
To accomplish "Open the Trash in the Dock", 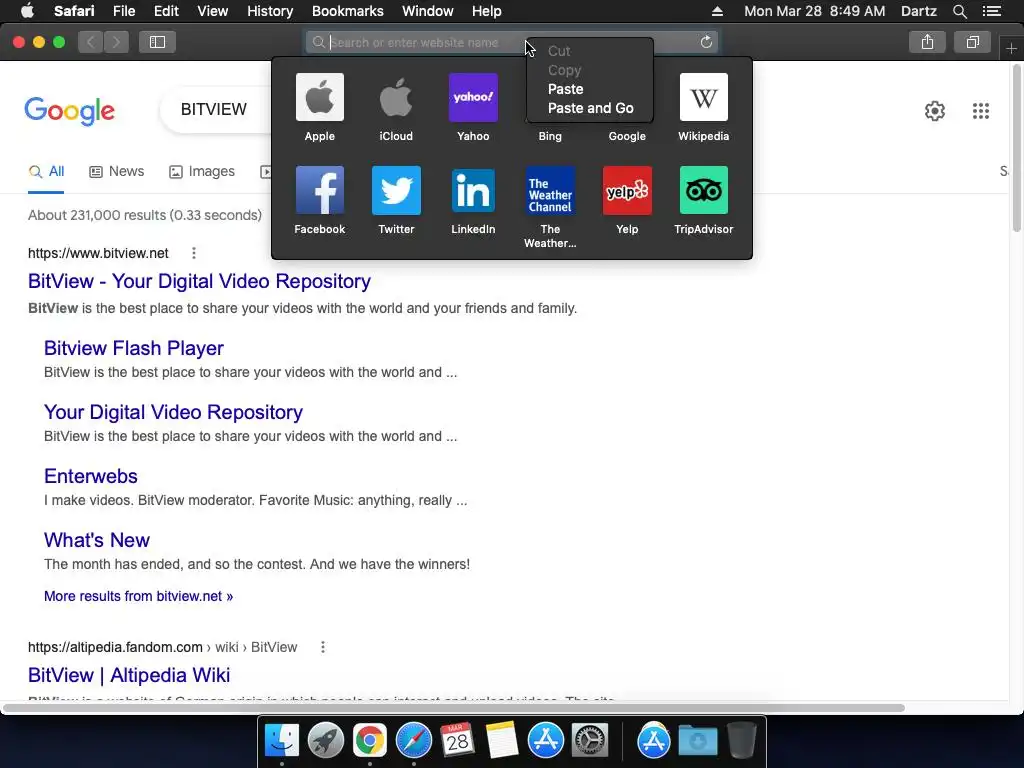I will point(742,741).
